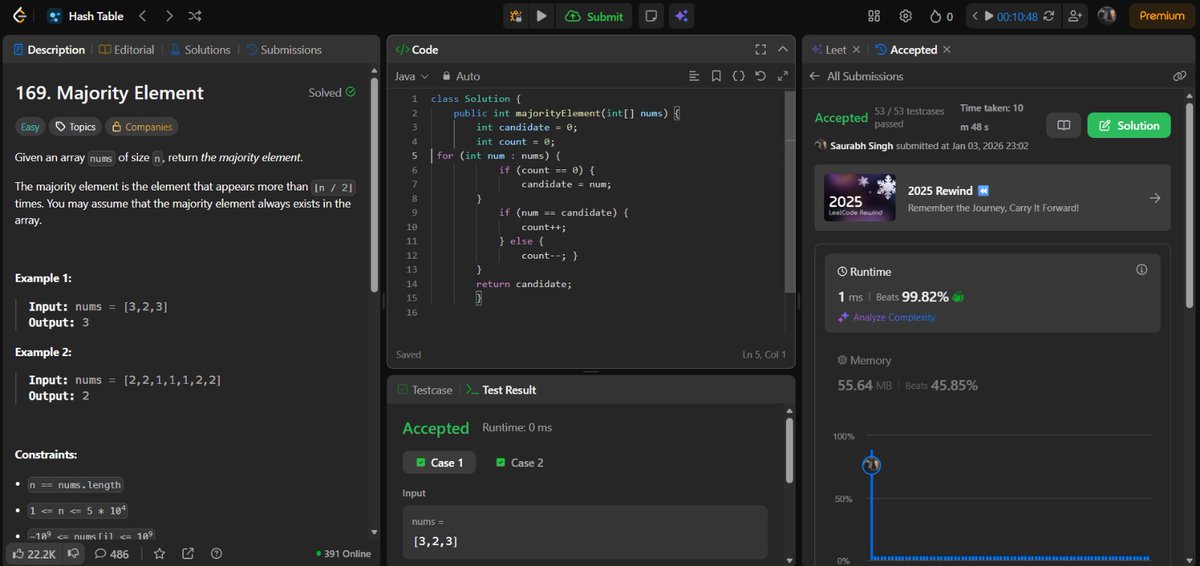Resume the timer play button

coord(989,16)
